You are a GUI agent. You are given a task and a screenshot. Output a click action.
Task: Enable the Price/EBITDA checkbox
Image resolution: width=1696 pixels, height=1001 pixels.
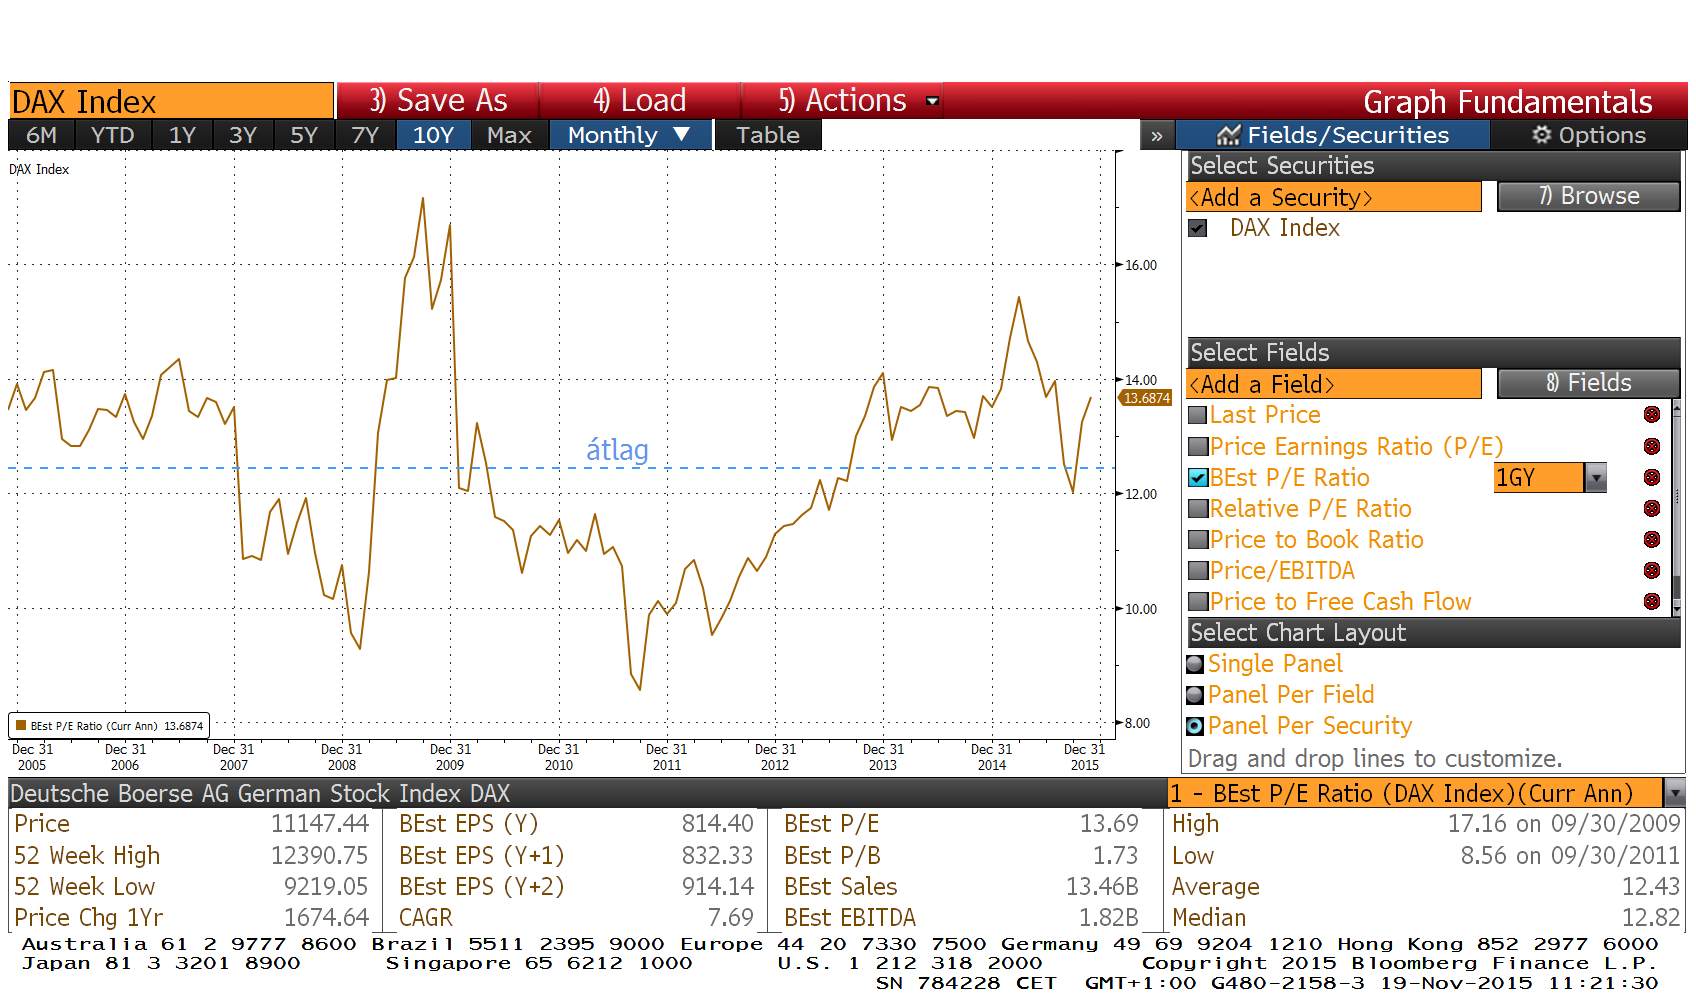point(1197,571)
